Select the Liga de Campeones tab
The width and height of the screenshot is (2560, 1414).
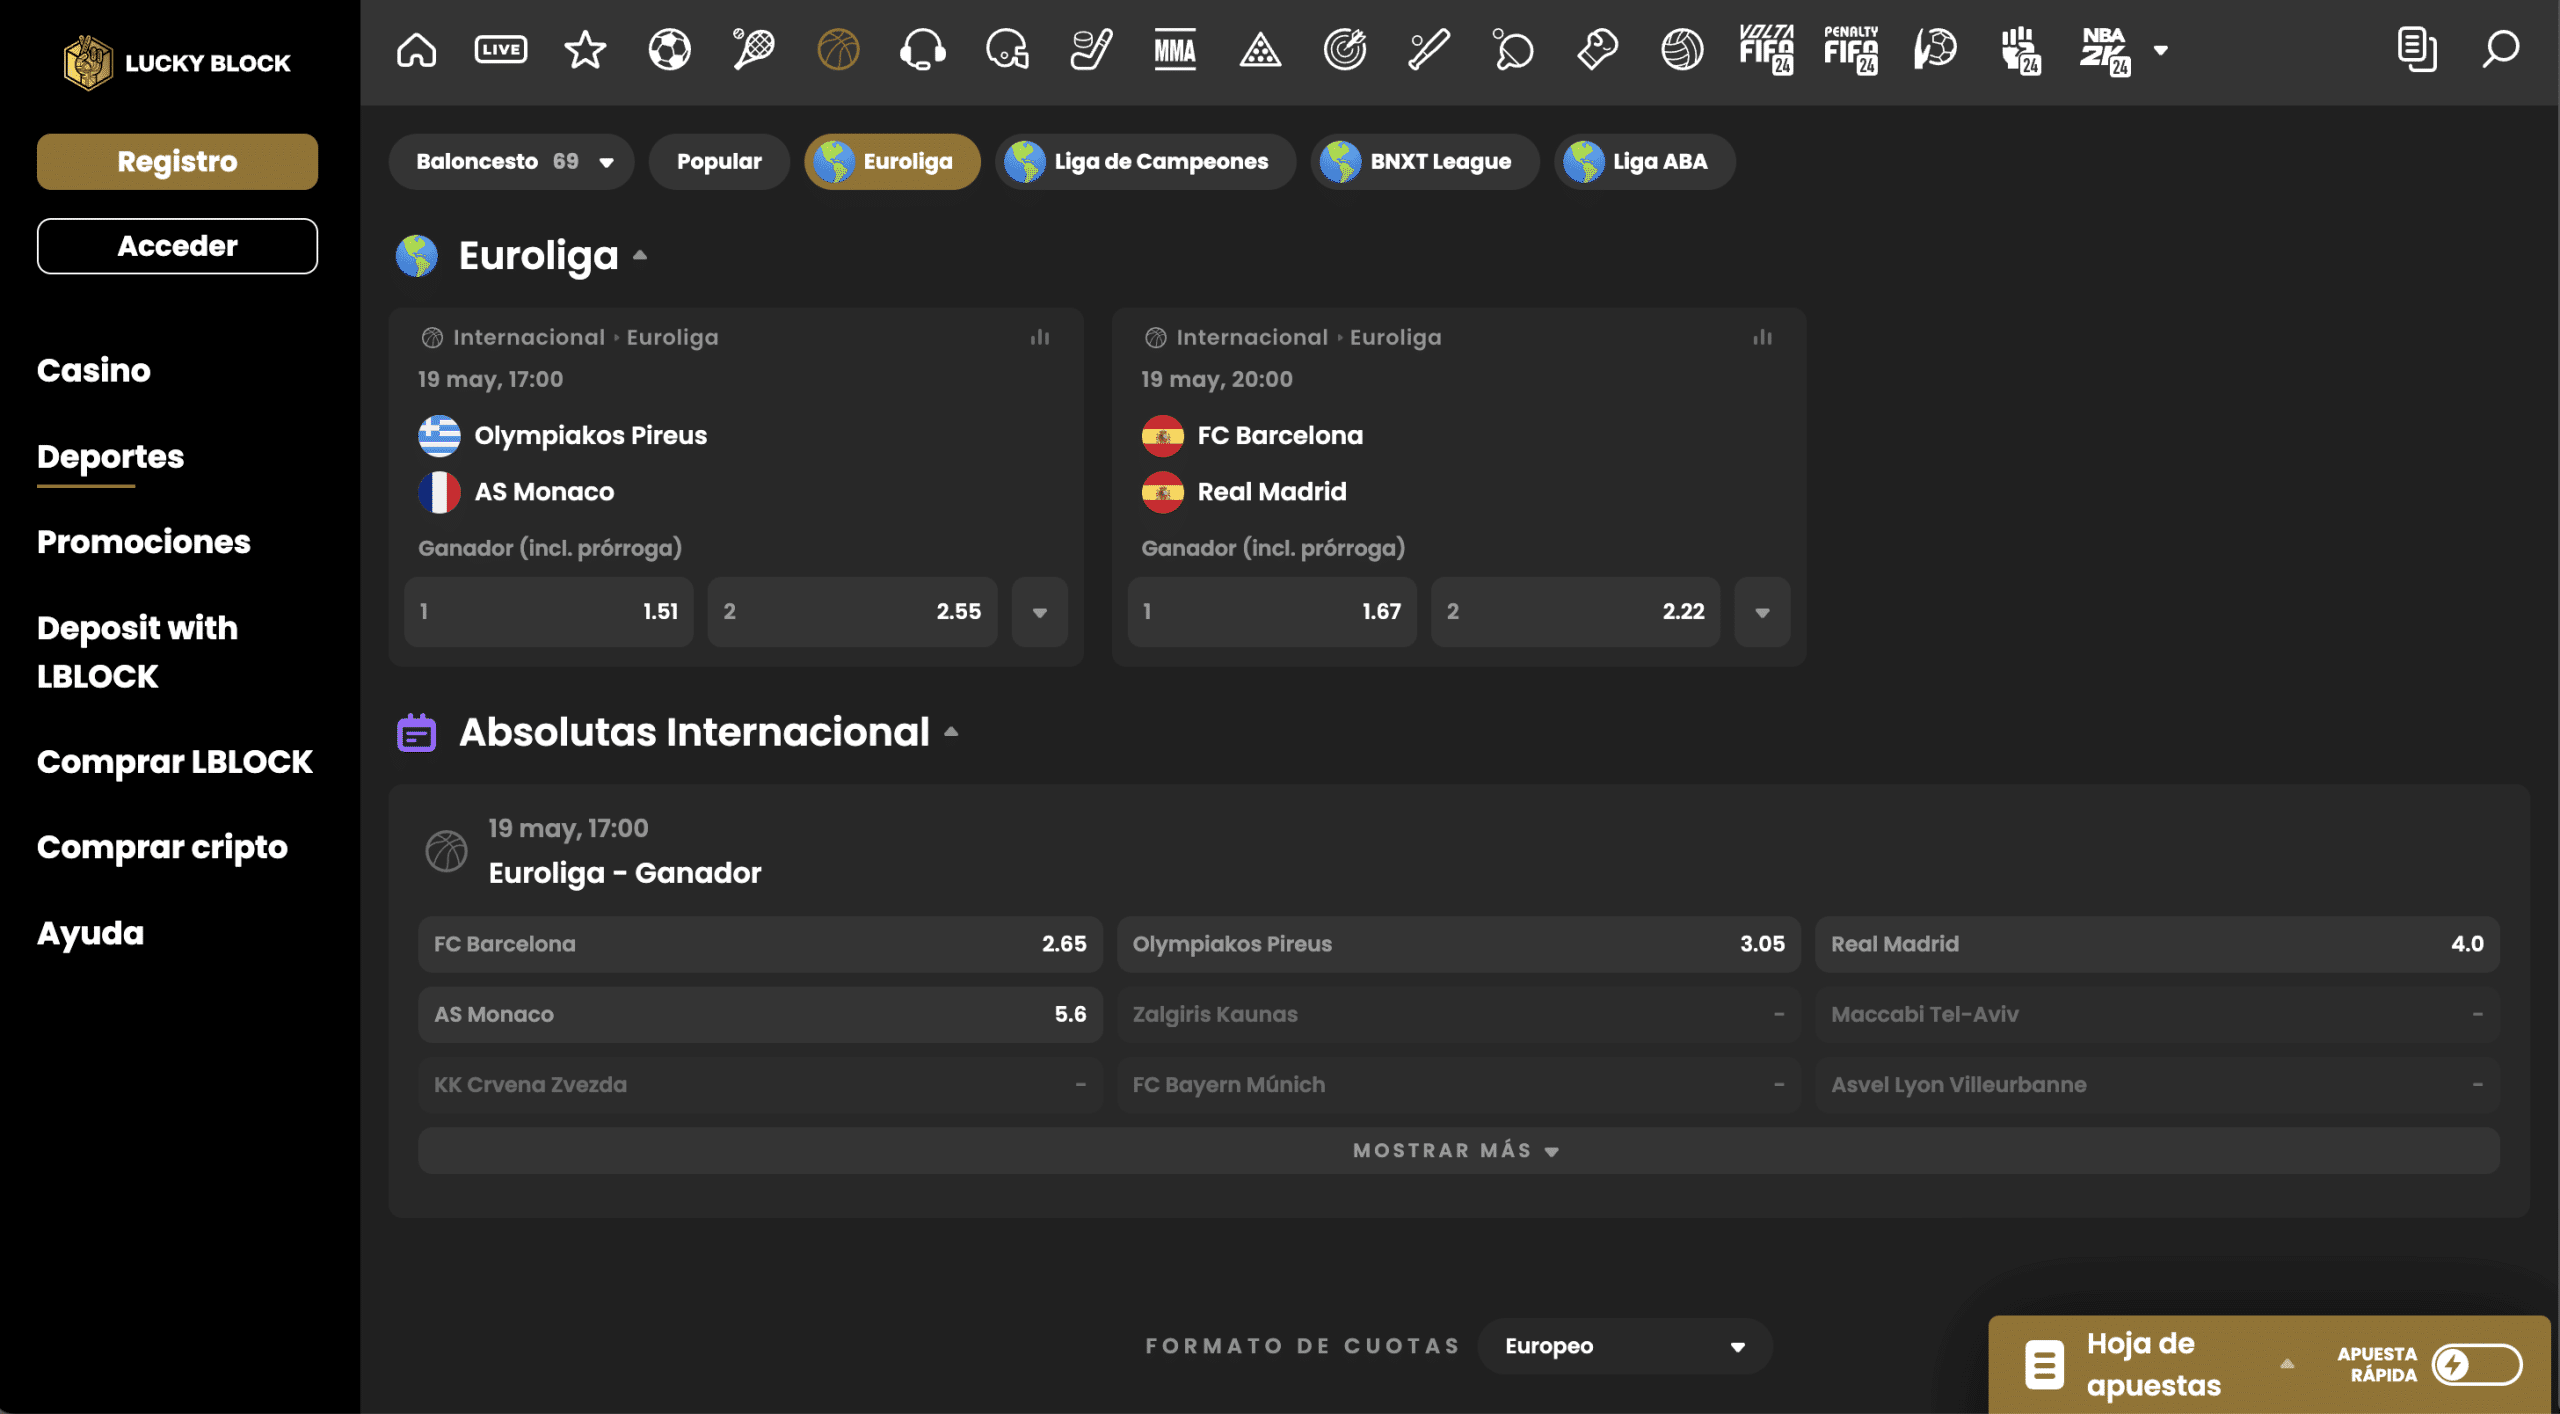pos(1145,161)
